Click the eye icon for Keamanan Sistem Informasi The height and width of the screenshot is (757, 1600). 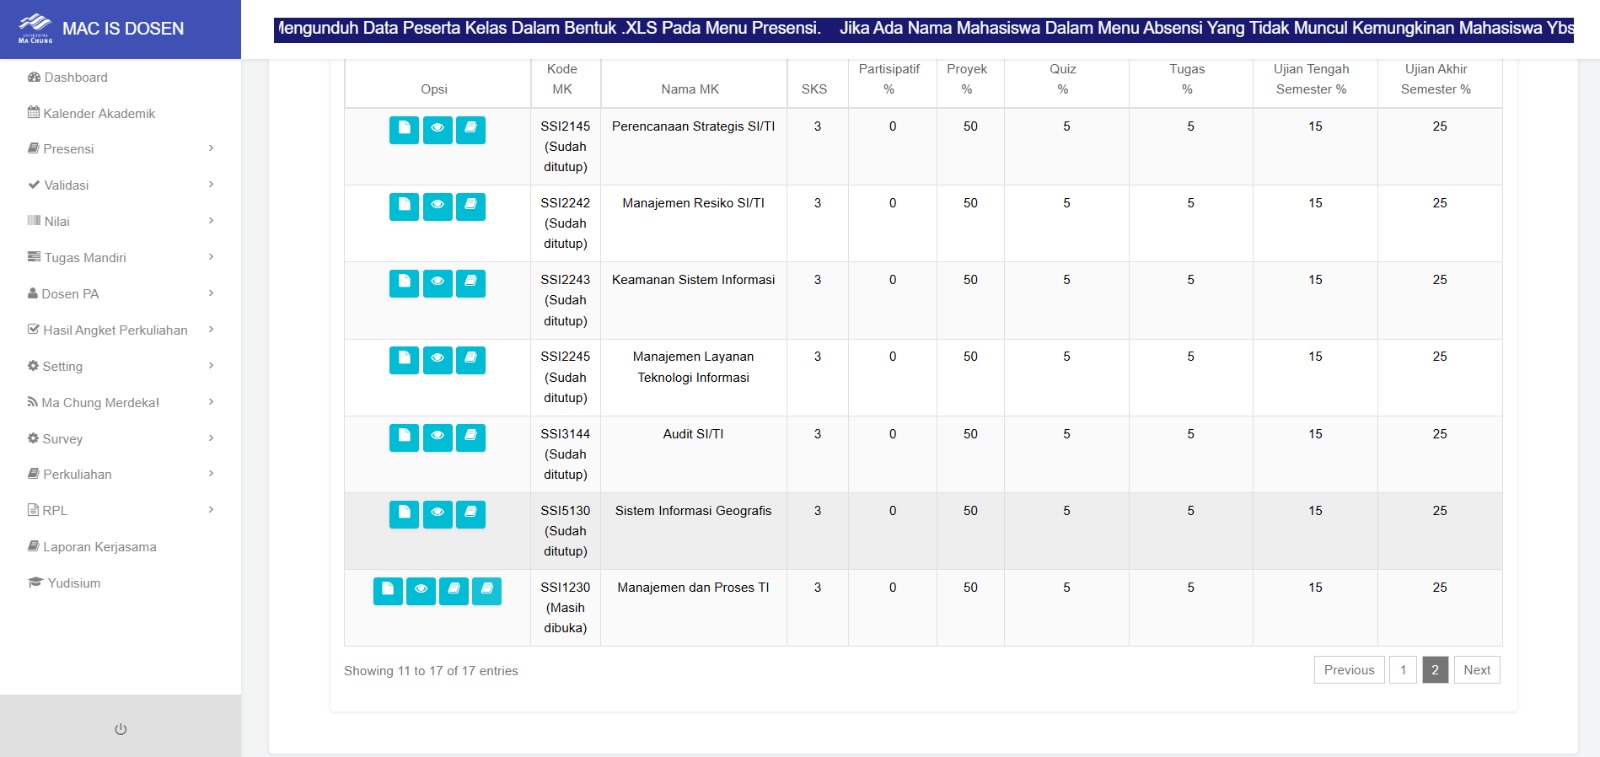[438, 284]
